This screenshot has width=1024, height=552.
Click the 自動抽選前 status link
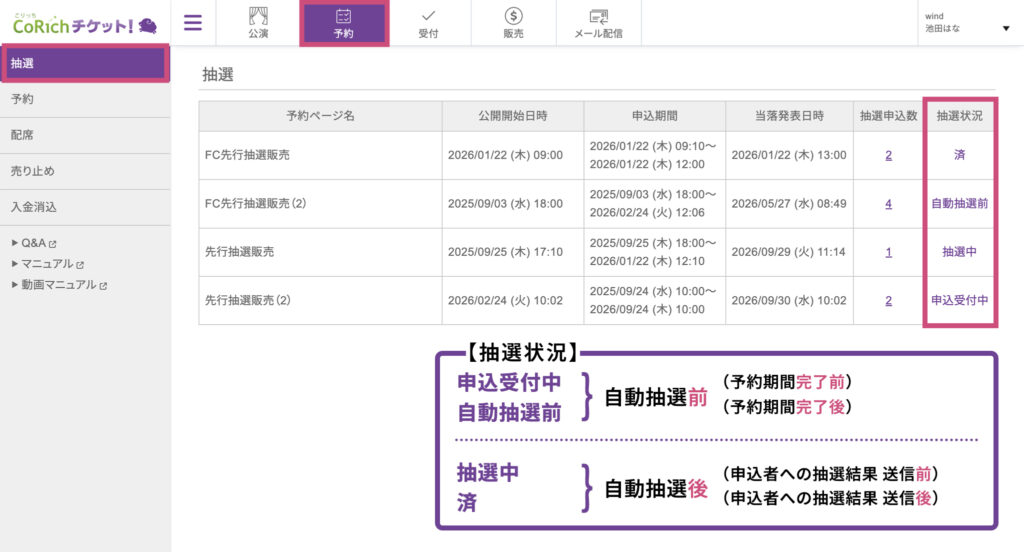click(x=959, y=204)
